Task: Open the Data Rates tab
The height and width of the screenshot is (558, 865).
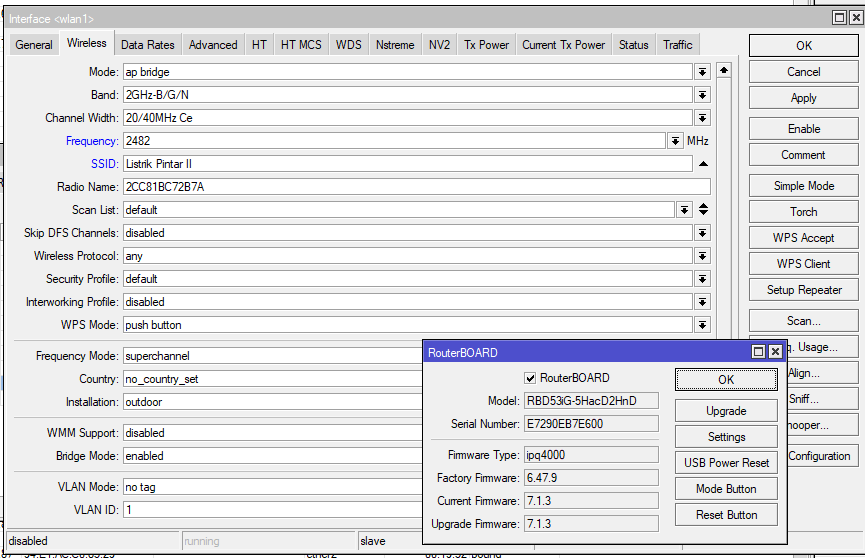Action: point(147,45)
